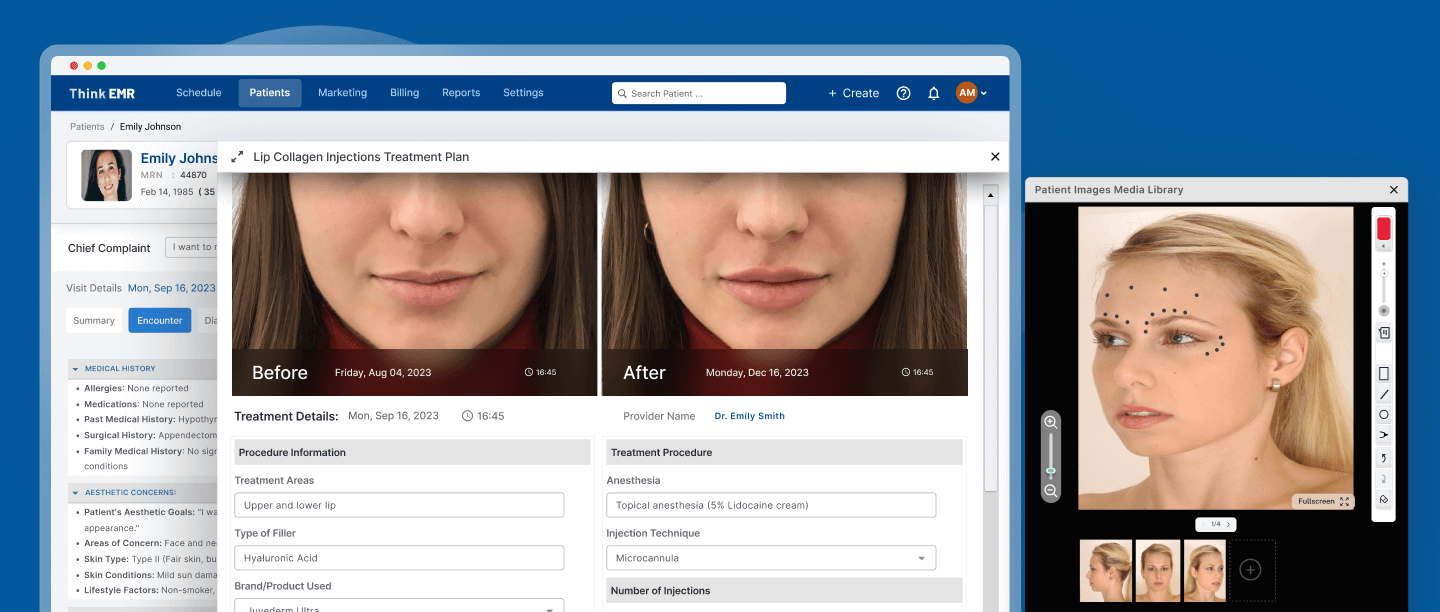The width and height of the screenshot is (1440, 612).
Task: Select the third angled face thumbnail
Action: click(x=1204, y=570)
